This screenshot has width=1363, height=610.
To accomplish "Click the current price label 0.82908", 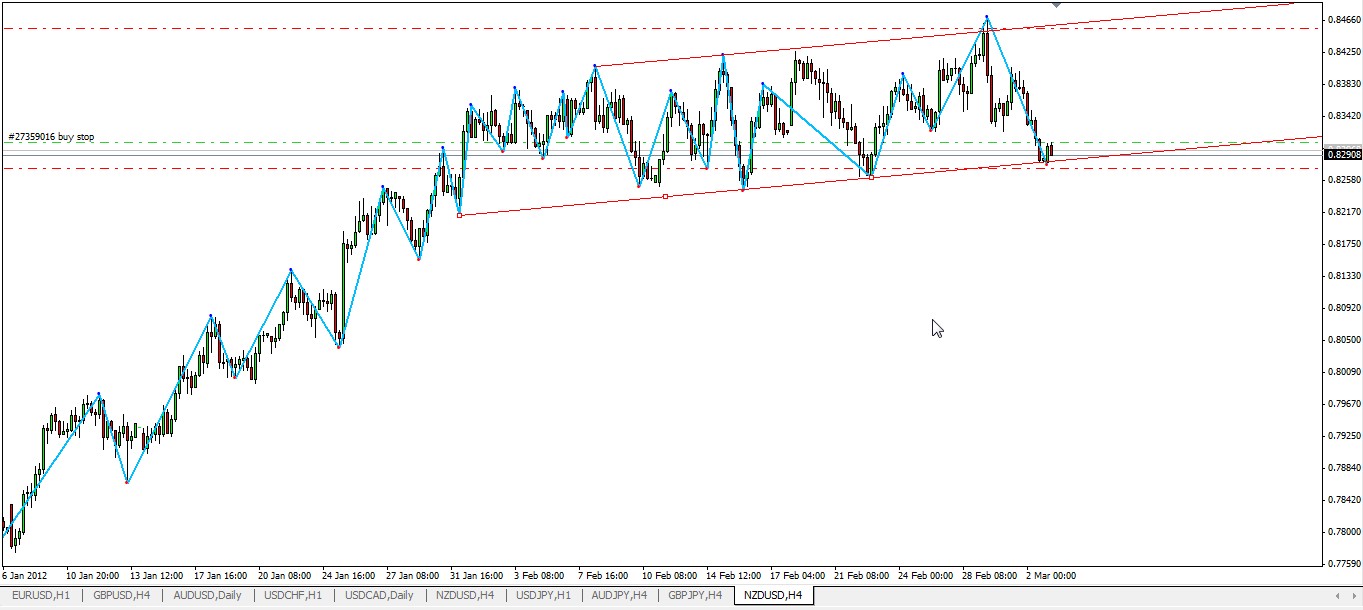I will pyautogui.click(x=1342, y=154).
